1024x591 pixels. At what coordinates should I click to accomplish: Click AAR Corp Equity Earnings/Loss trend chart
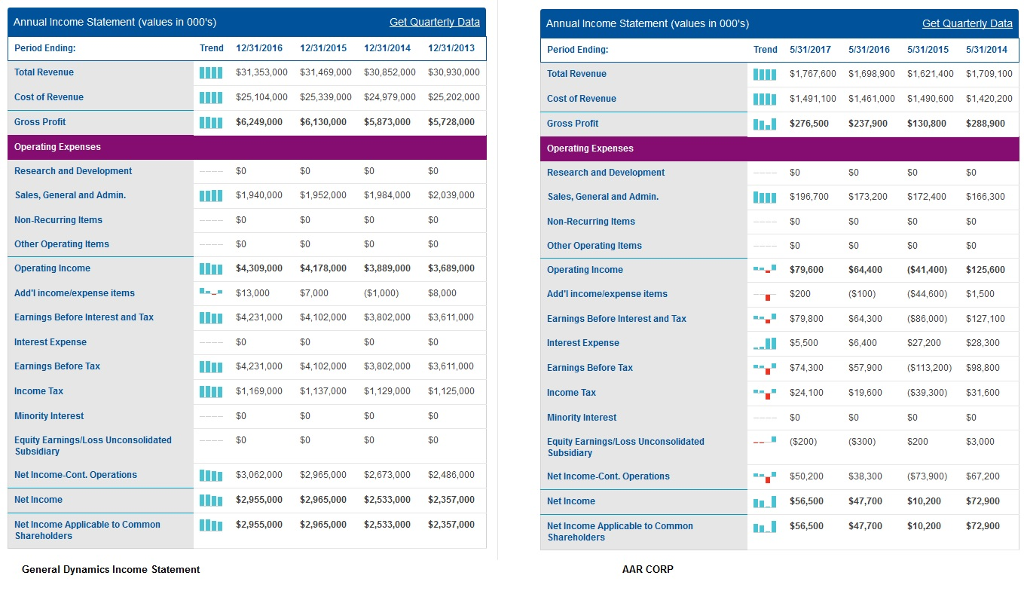[x=765, y=441]
